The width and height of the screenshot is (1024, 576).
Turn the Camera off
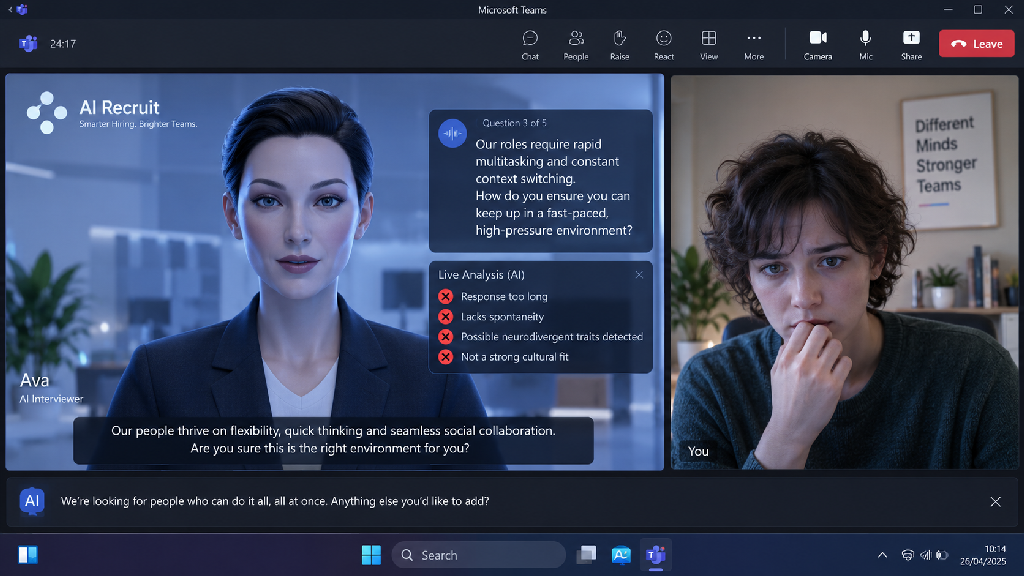818,45
